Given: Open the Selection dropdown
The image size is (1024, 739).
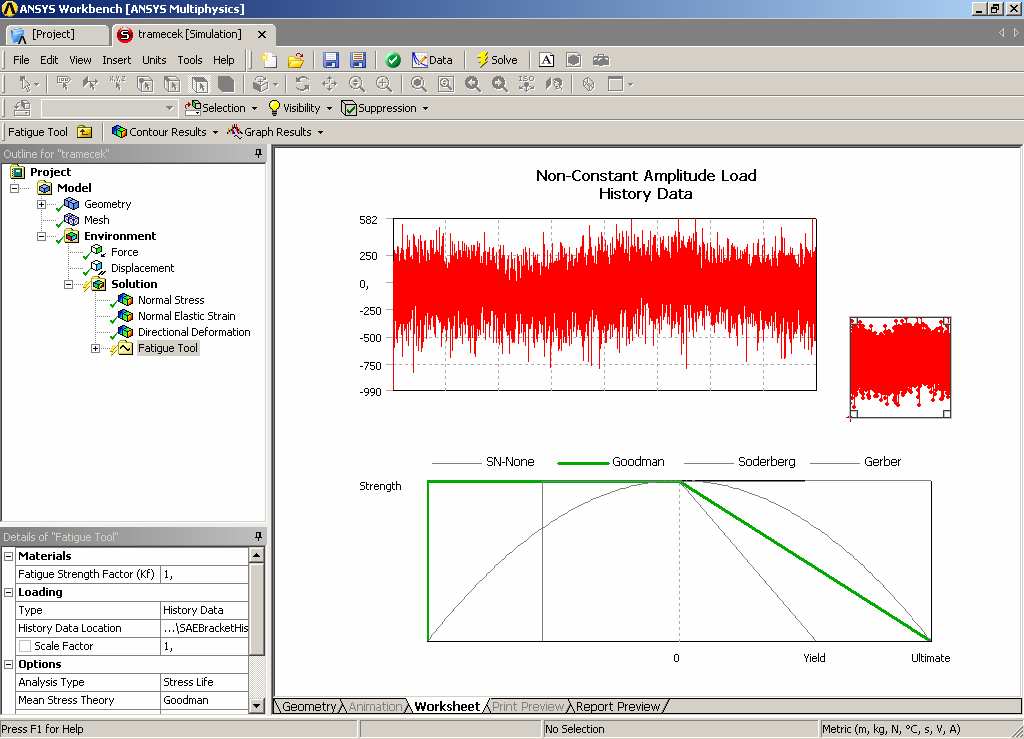Looking at the screenshot, I should pyautogui.click(x=221, y=108).
